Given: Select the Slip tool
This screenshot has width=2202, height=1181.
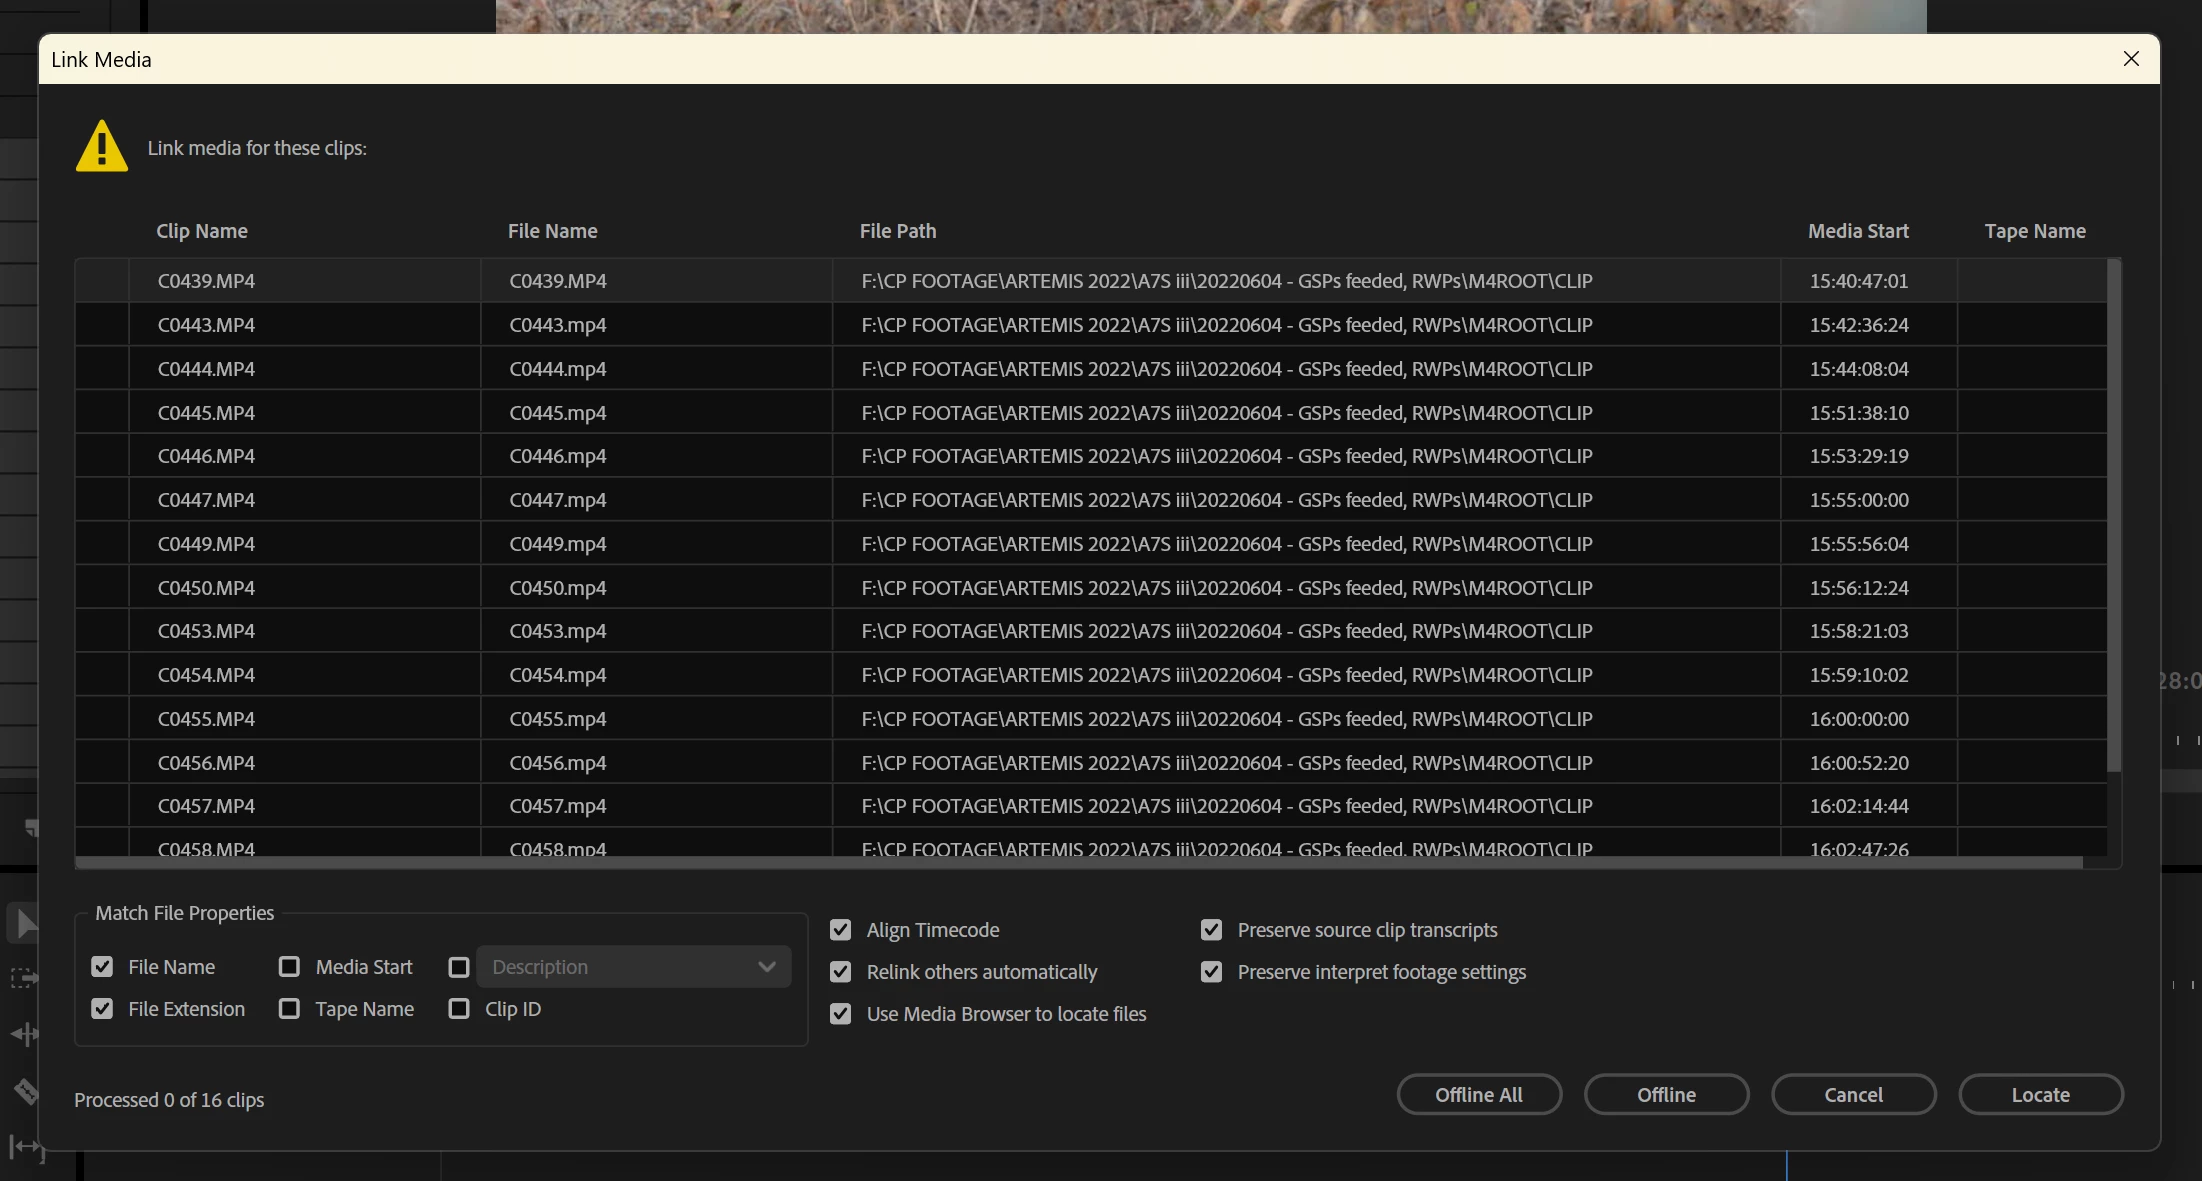Looking at the screenshot, I should 25,1147.
